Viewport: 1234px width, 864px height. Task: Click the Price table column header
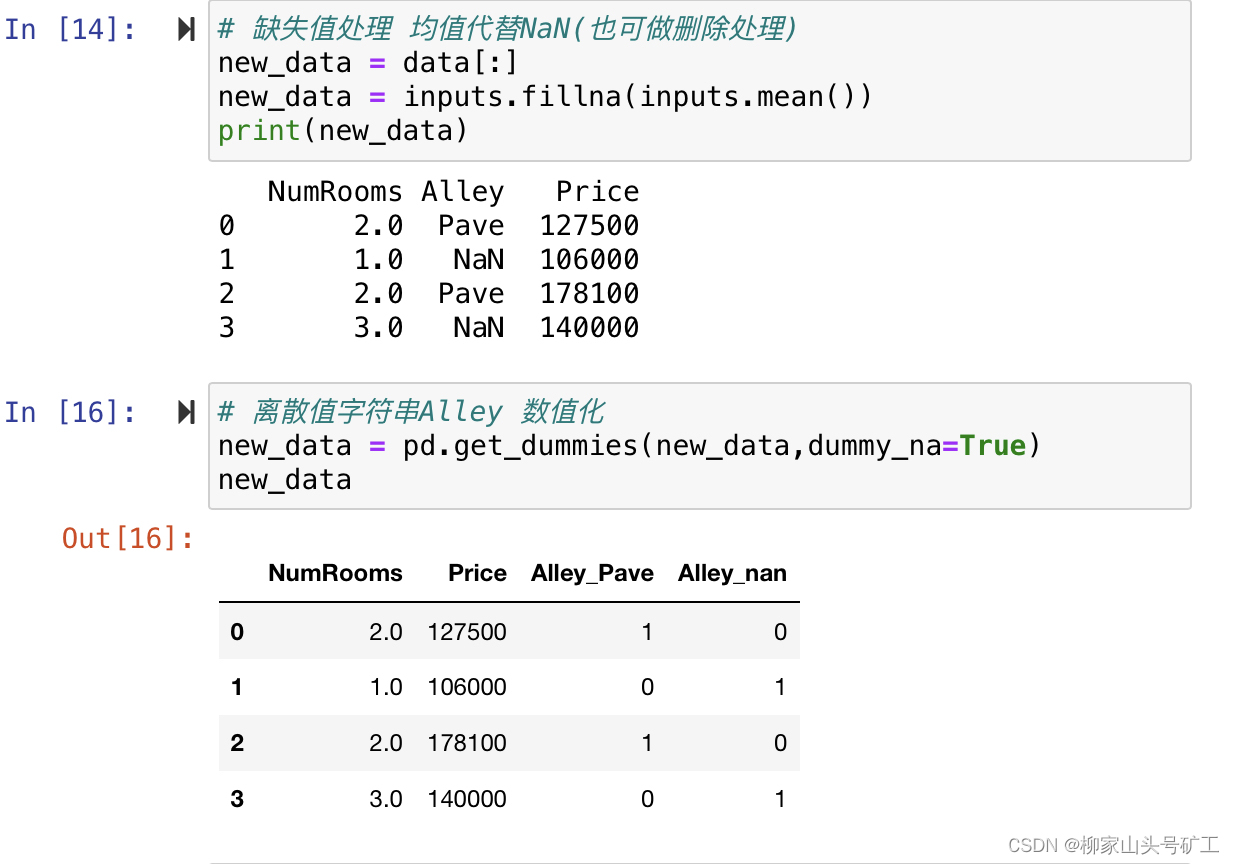point(477,573)
